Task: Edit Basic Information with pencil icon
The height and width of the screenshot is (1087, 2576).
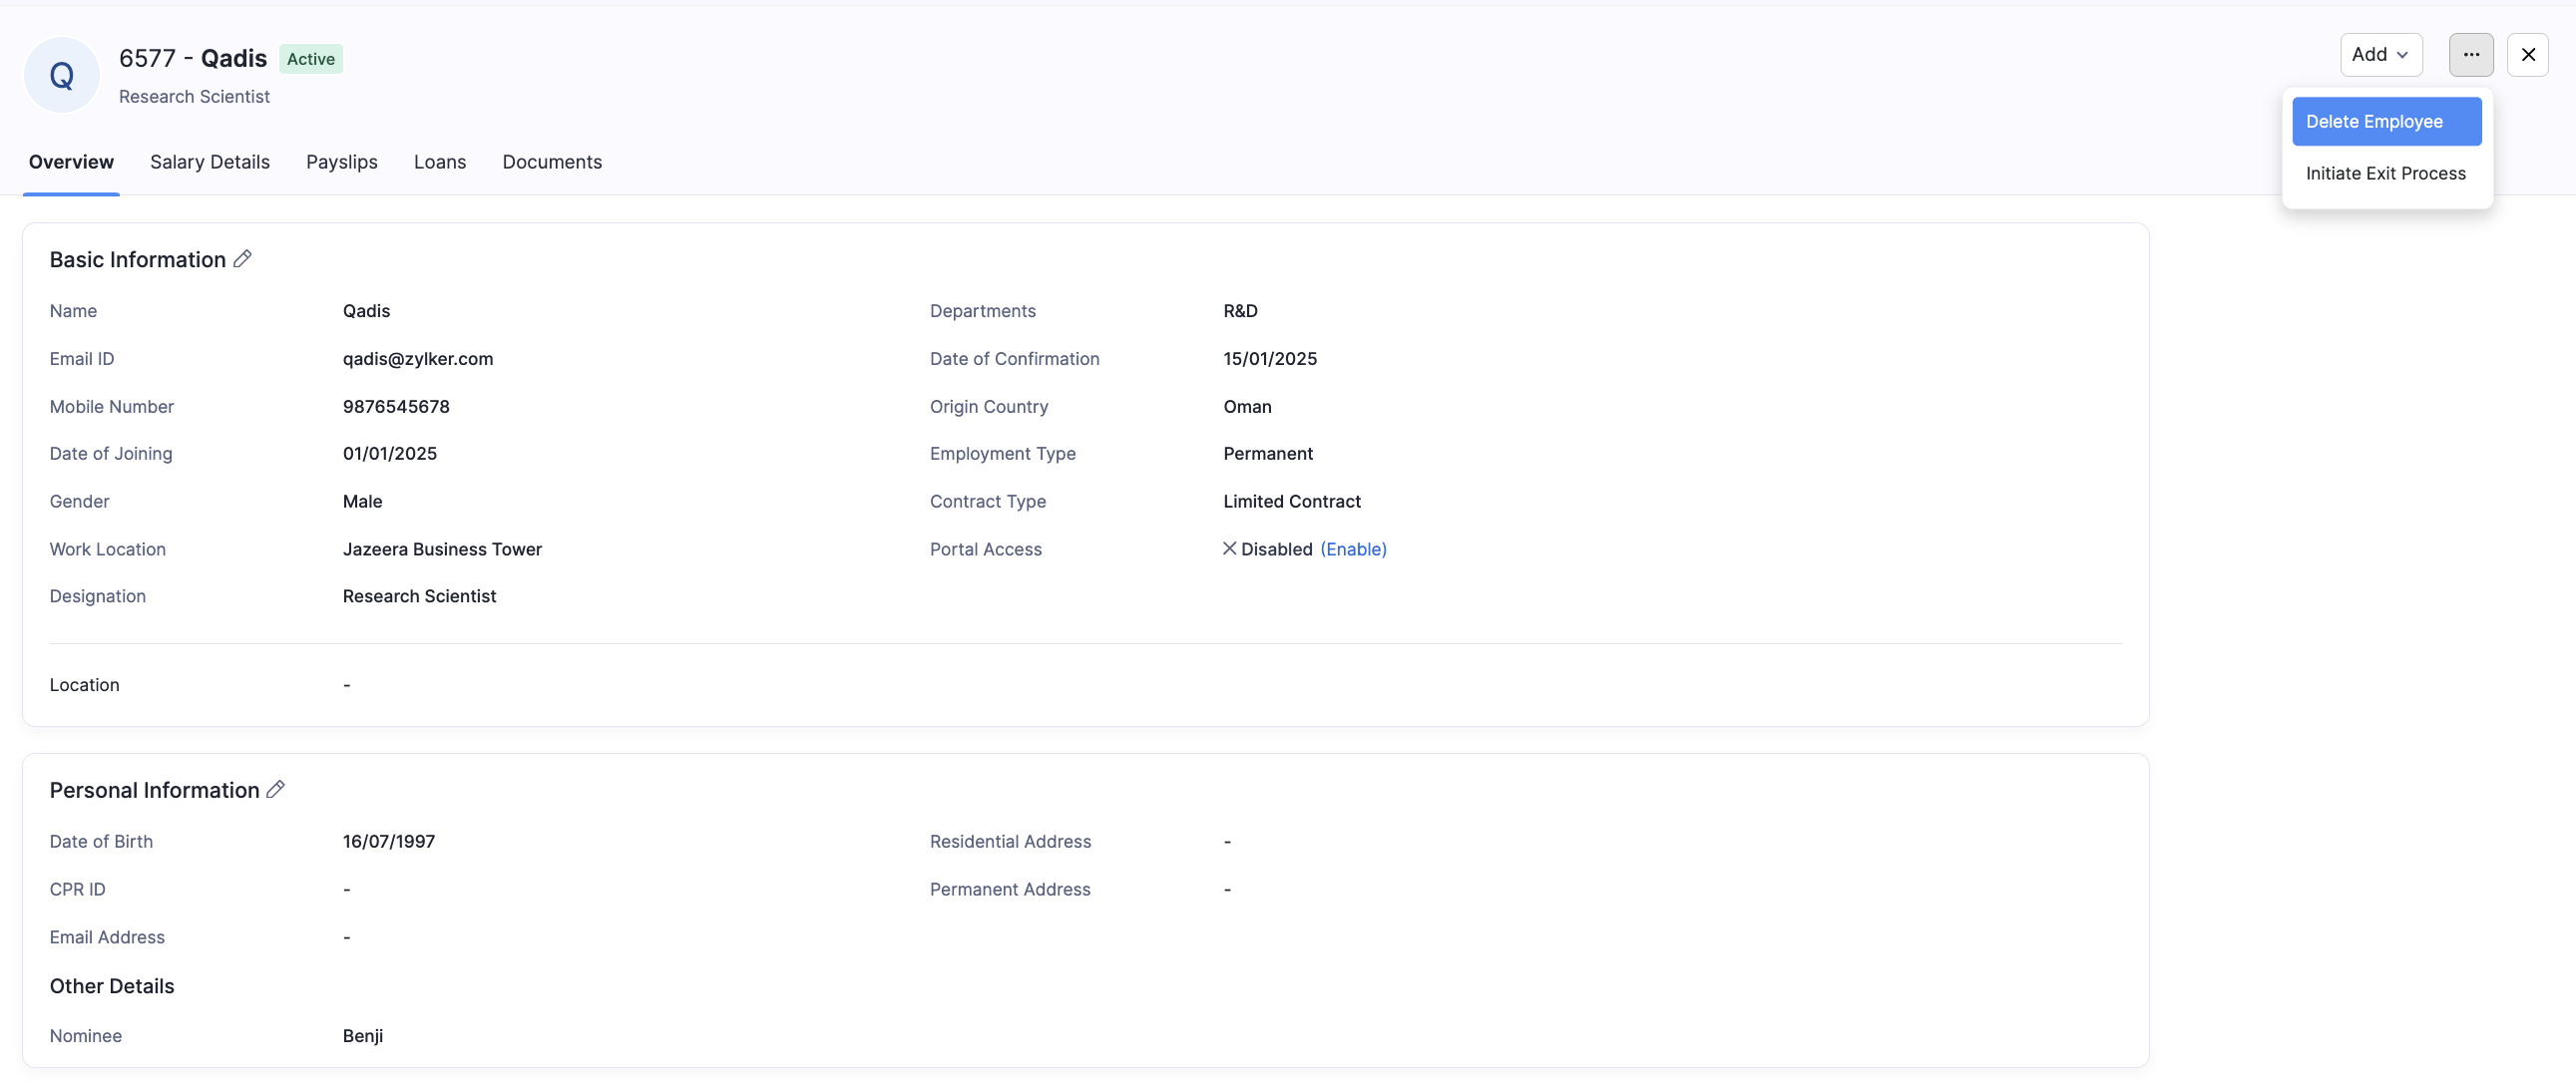Action: click(242, 259)
